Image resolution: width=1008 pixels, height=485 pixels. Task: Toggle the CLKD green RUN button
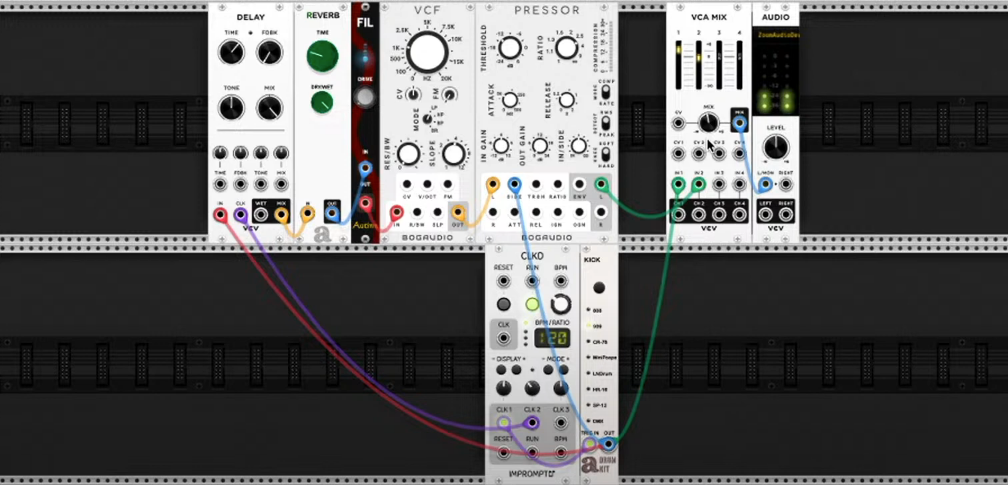click(532, 304)
